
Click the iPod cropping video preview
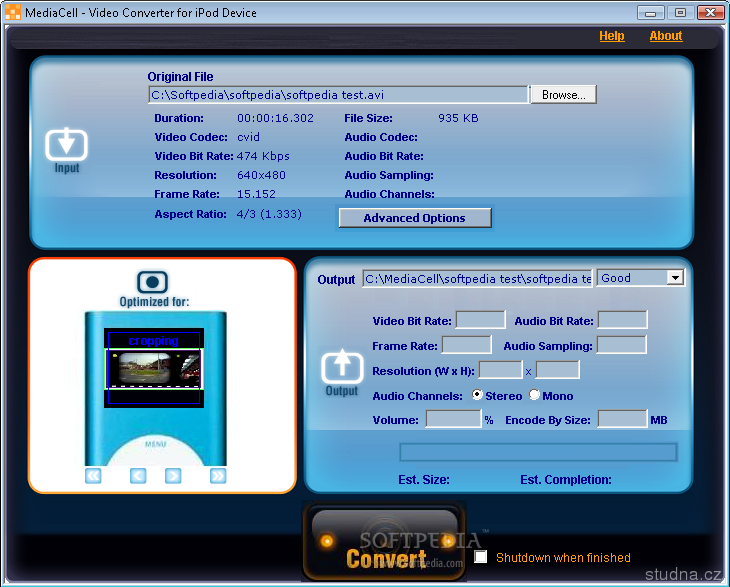(x=154, y=368)
